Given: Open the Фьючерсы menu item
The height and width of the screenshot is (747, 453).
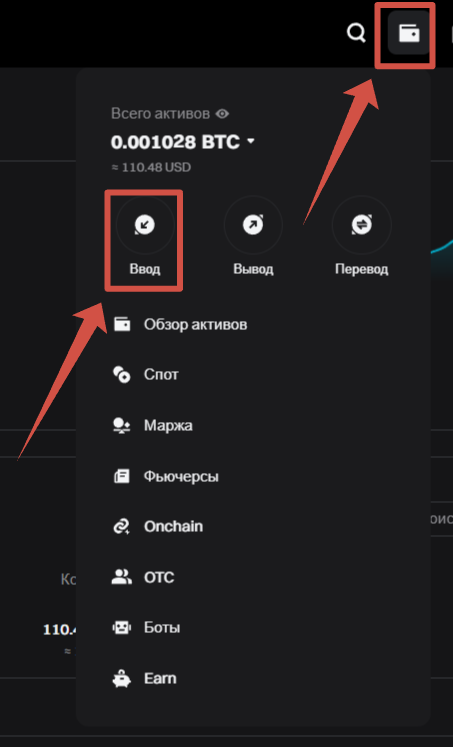Looking at the screenshot, I should tap(181, 476).
